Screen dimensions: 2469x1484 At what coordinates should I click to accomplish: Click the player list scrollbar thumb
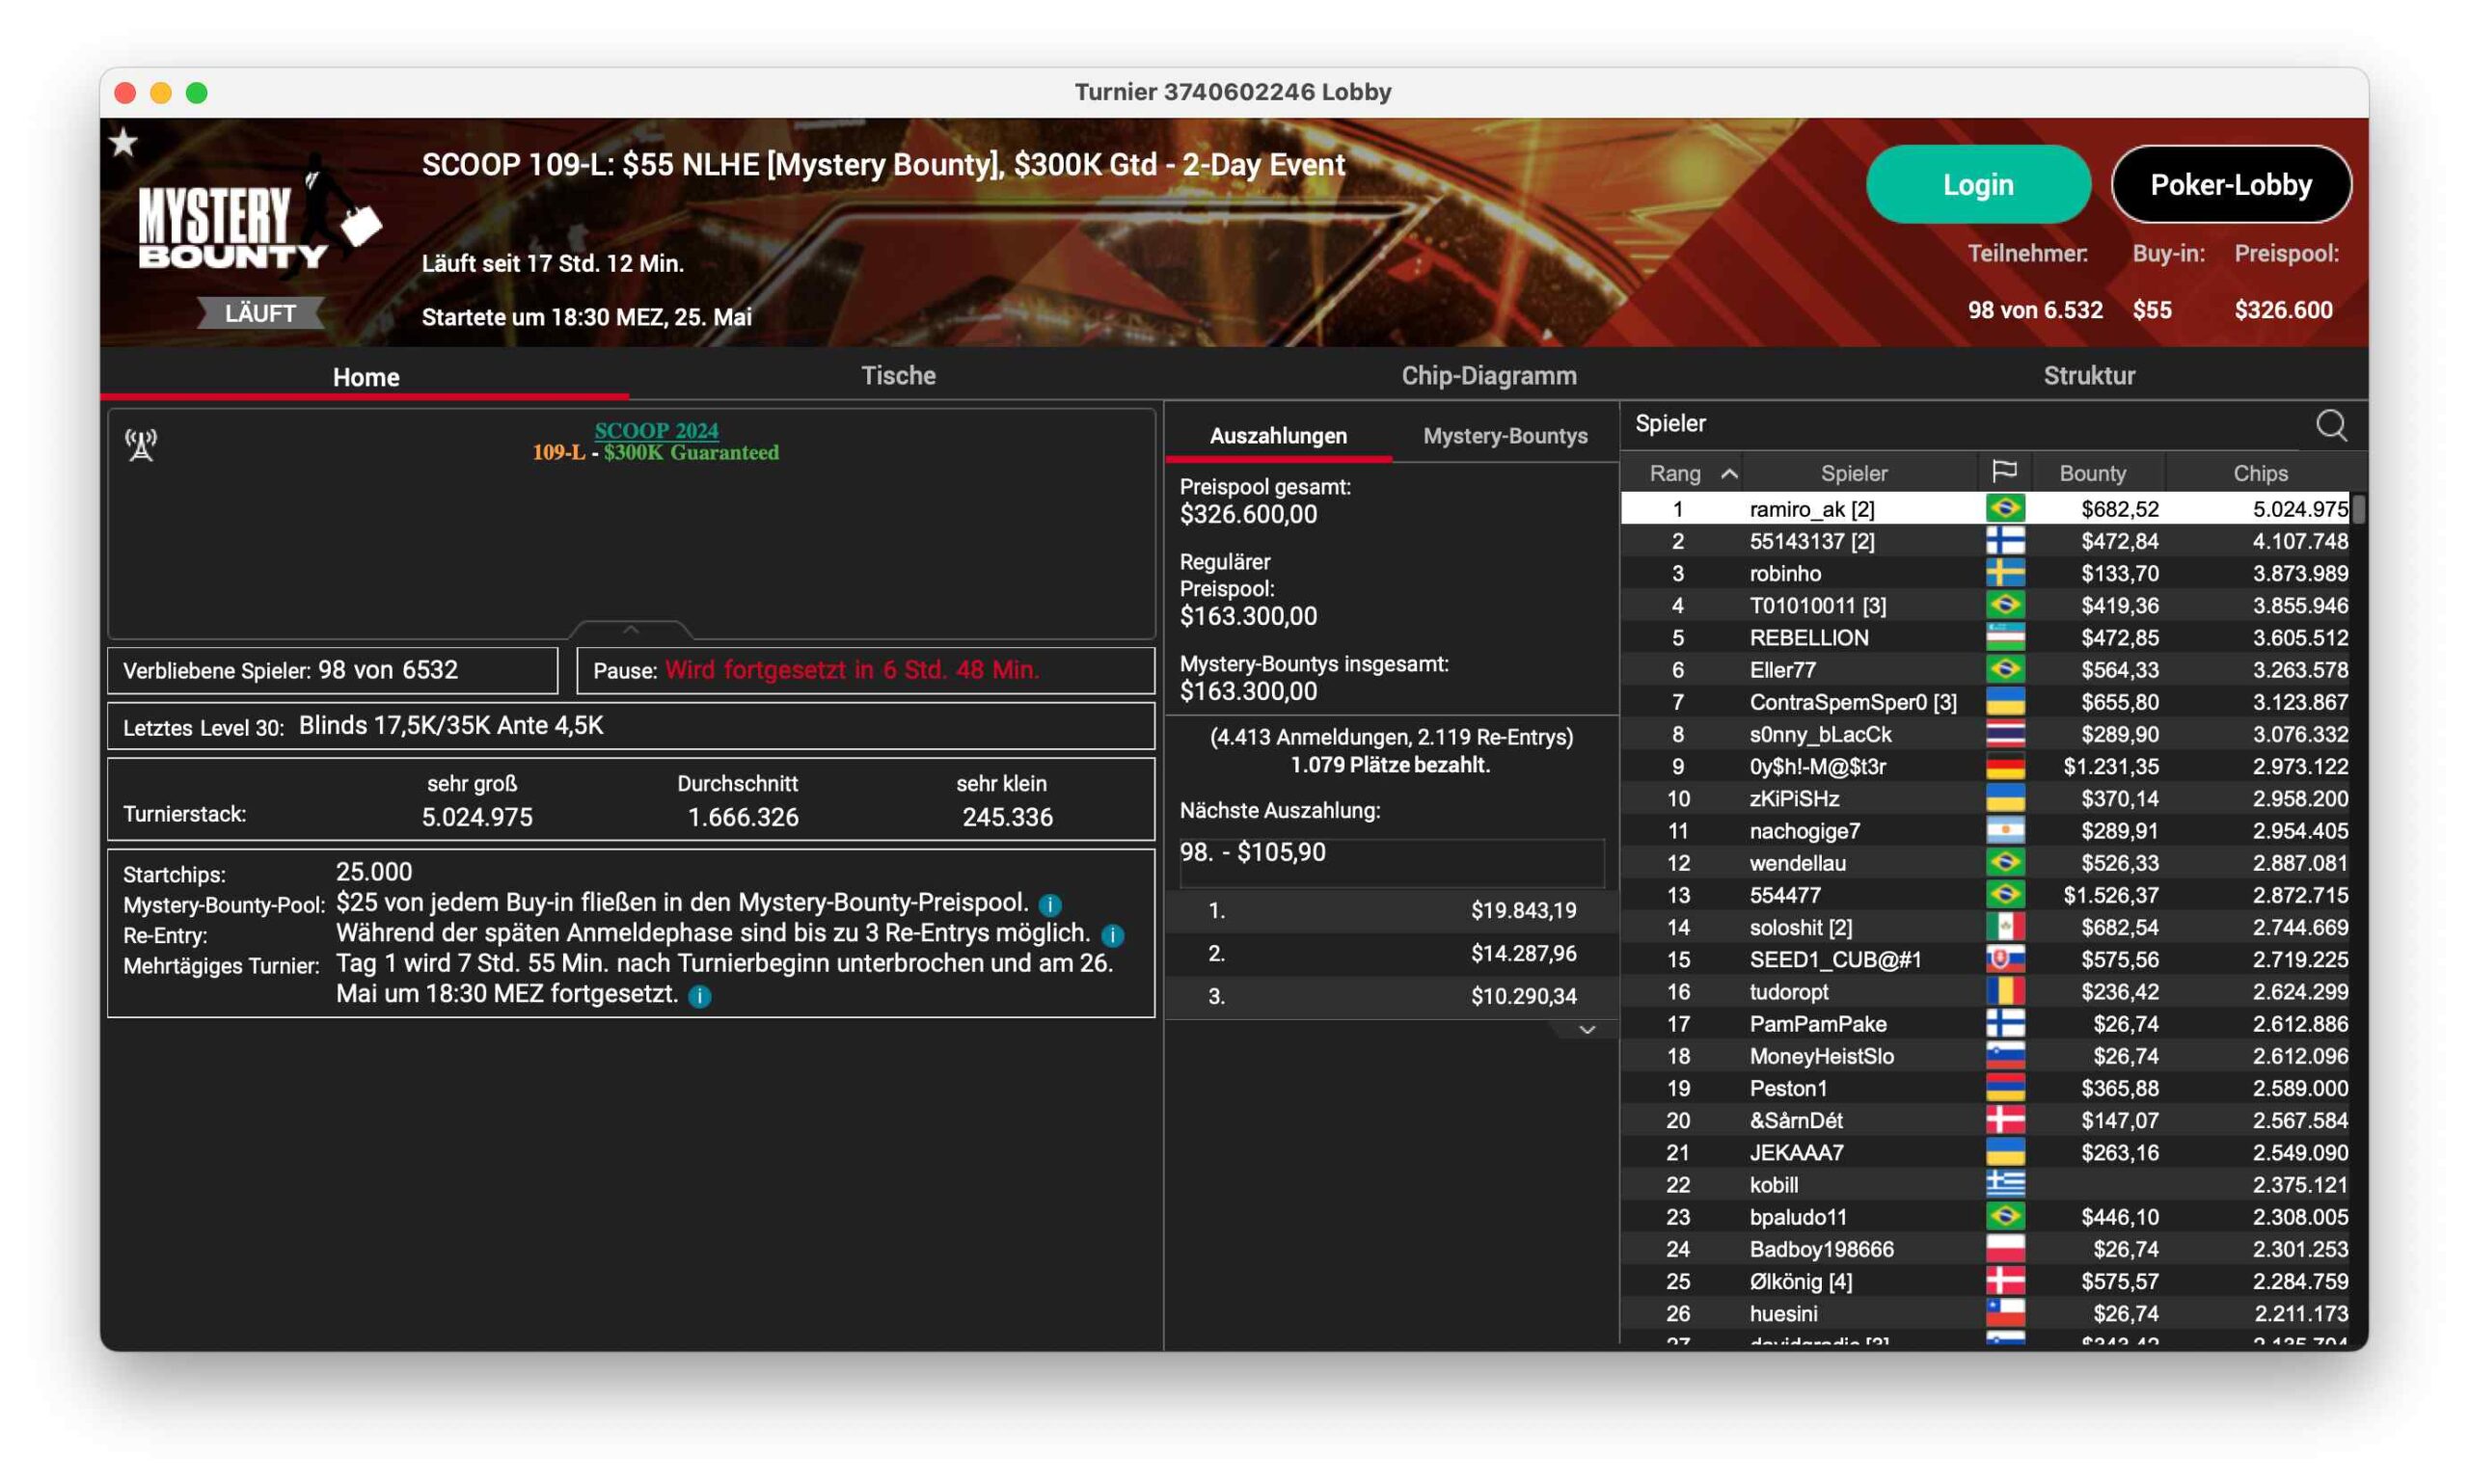(x=2357, y=509)
